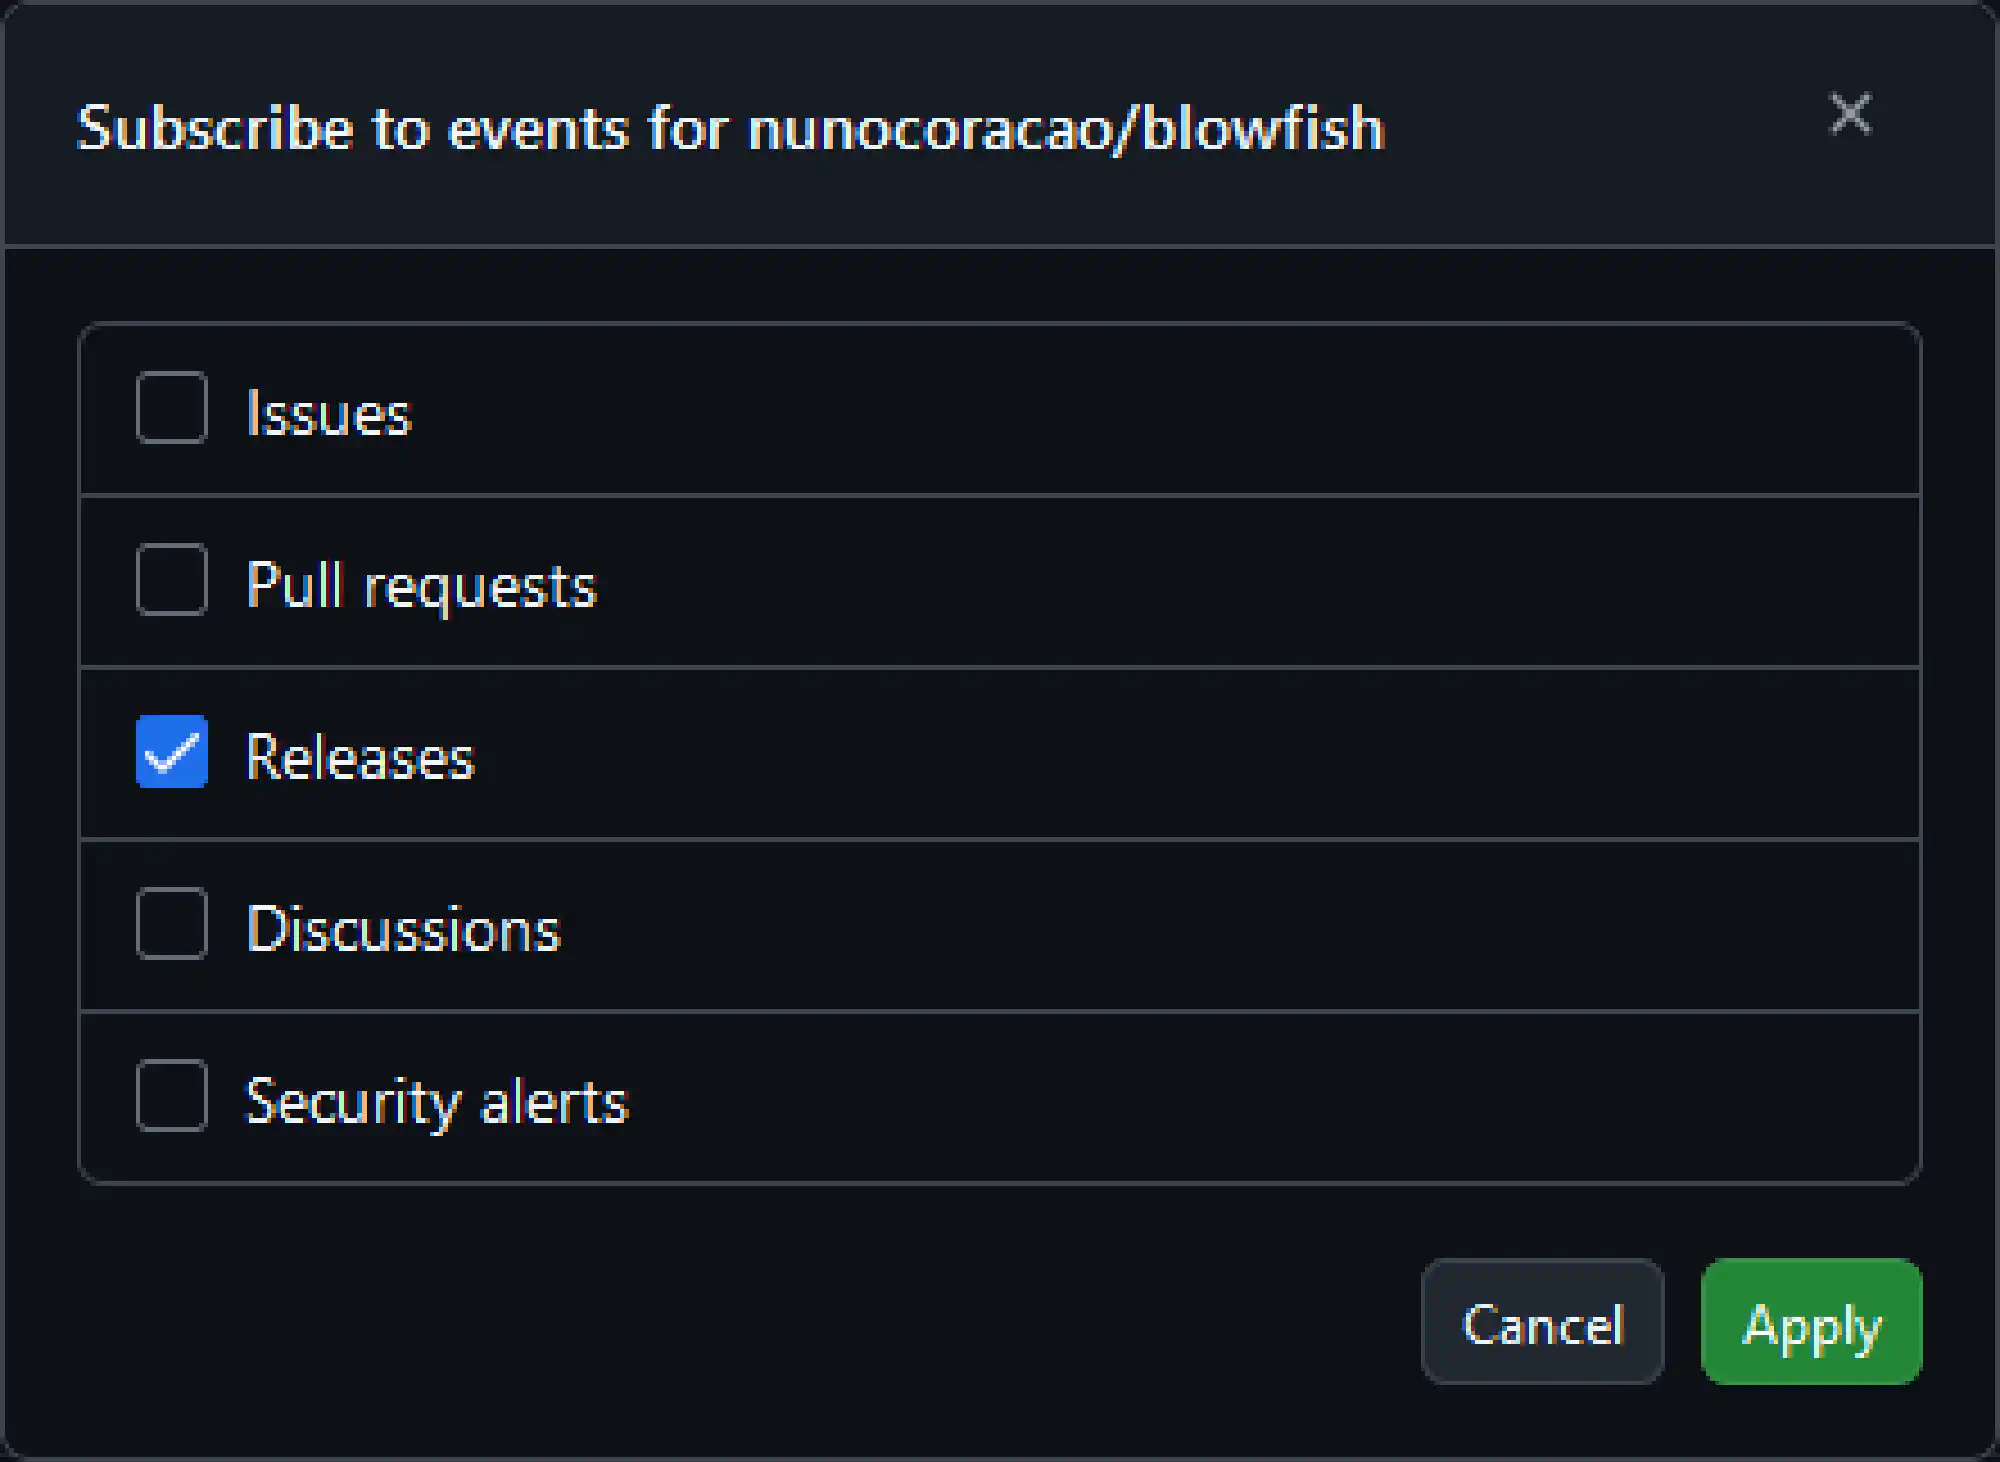Enable the Issues checkbox
This screenshot has height=1462, width=2000.
172,408
